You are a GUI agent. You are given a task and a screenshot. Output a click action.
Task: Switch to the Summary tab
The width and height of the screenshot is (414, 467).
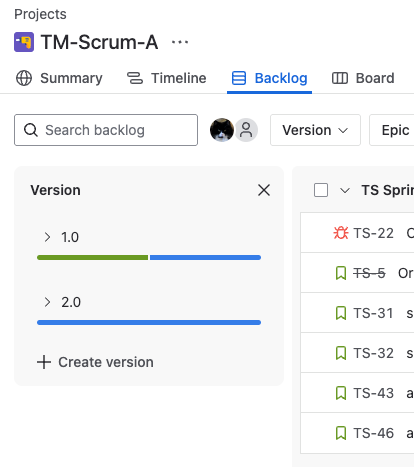(x=59, y=78)
